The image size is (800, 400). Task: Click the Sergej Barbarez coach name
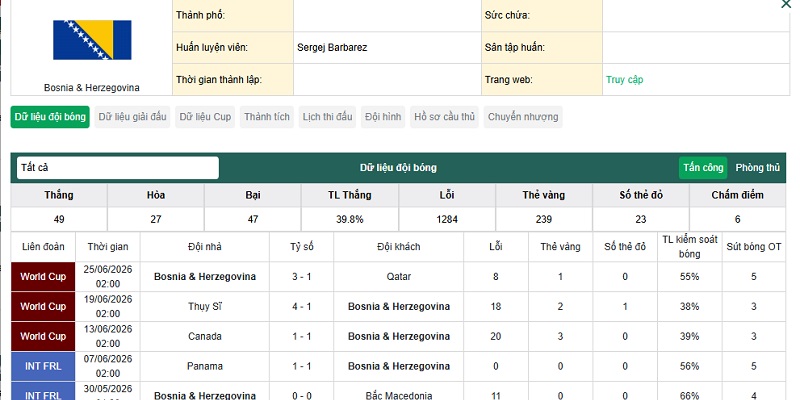tap(332, 47)
